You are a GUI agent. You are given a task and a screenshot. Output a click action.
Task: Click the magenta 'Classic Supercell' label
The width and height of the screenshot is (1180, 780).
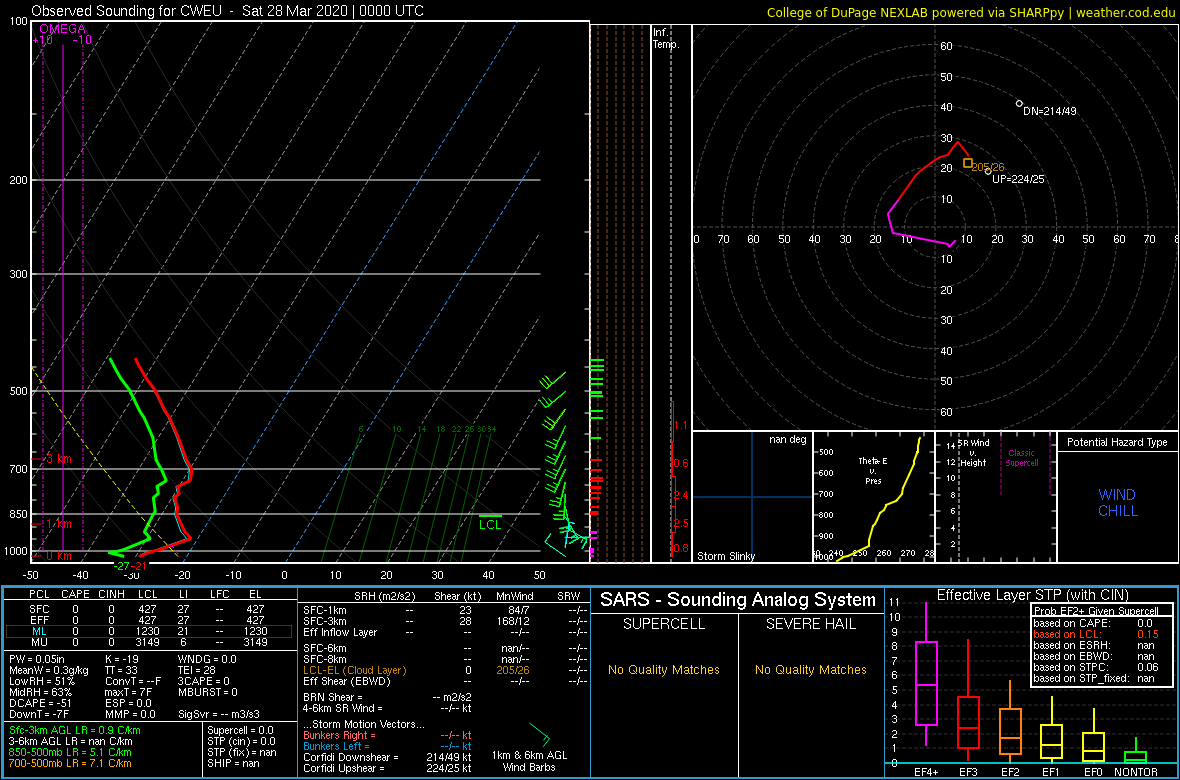tap(1024, 458)
